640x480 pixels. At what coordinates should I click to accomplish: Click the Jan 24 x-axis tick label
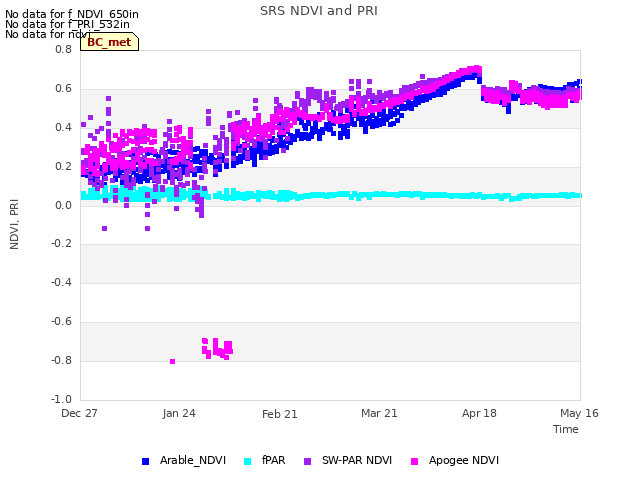179,413
